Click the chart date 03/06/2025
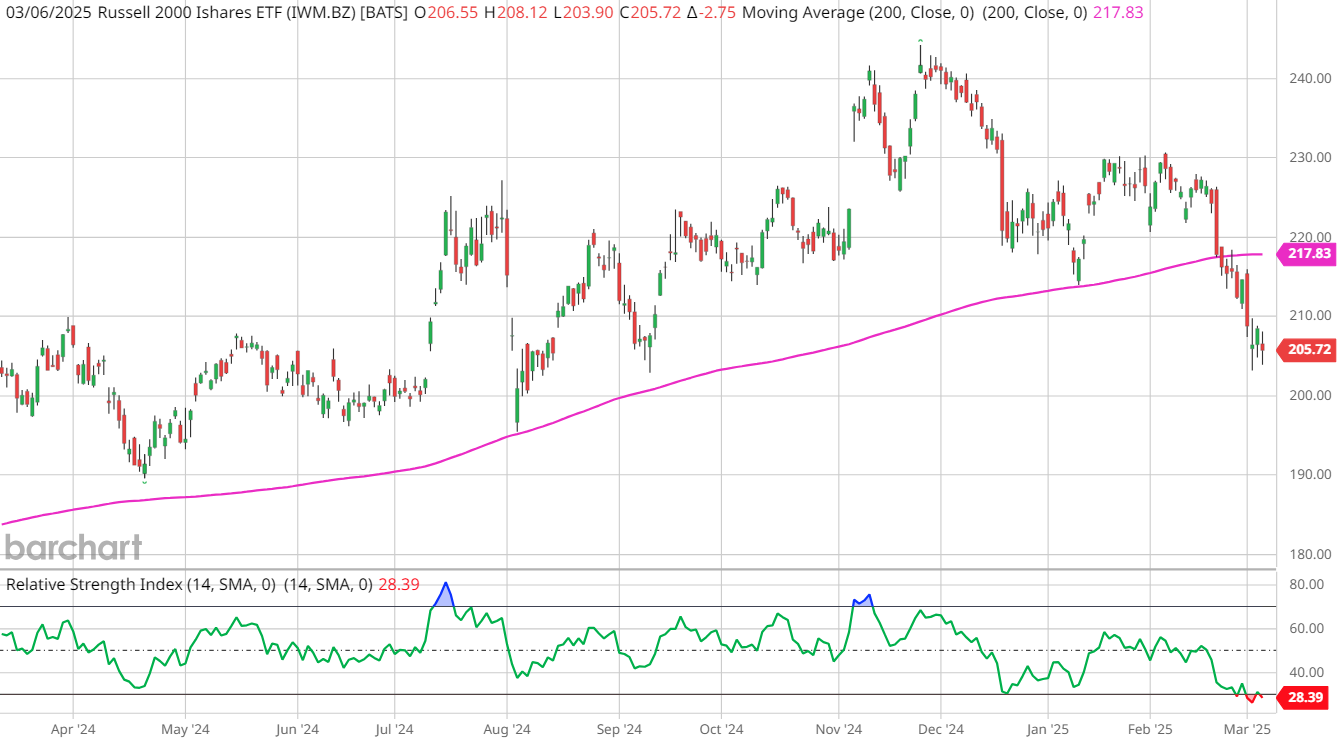This screenshot has width=1337, height=743. (x=46, y=13)
